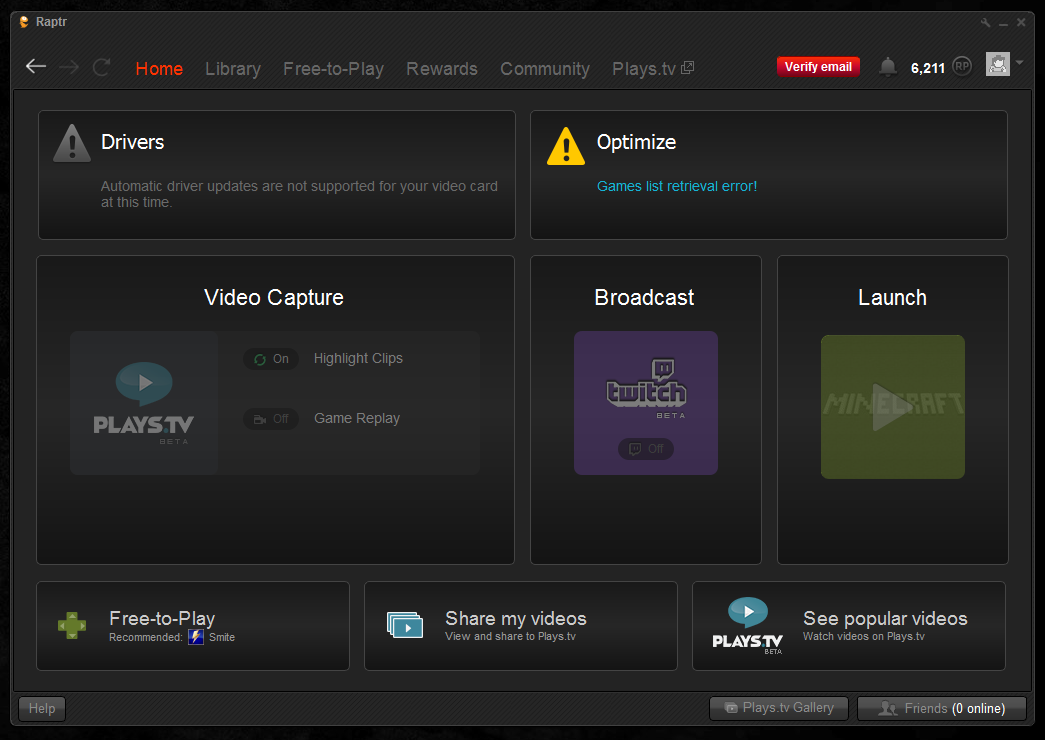Click the green Free-to-Play gamepad icon
The height and width of the screenshot is (740, 1045).
(x=72, y=625)
